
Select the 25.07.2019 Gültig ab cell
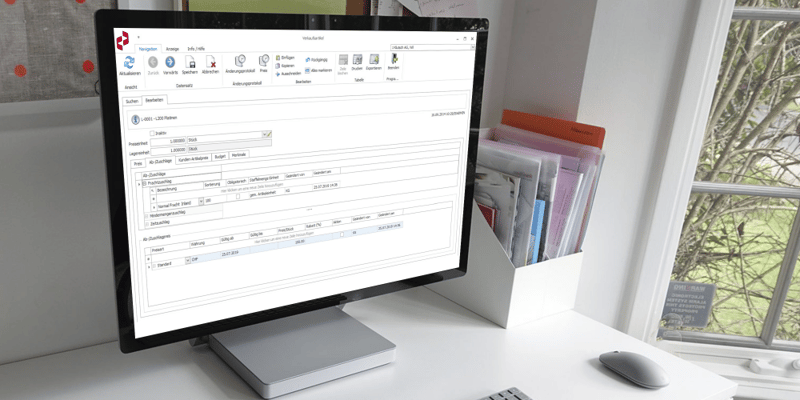tap(234, 254)
